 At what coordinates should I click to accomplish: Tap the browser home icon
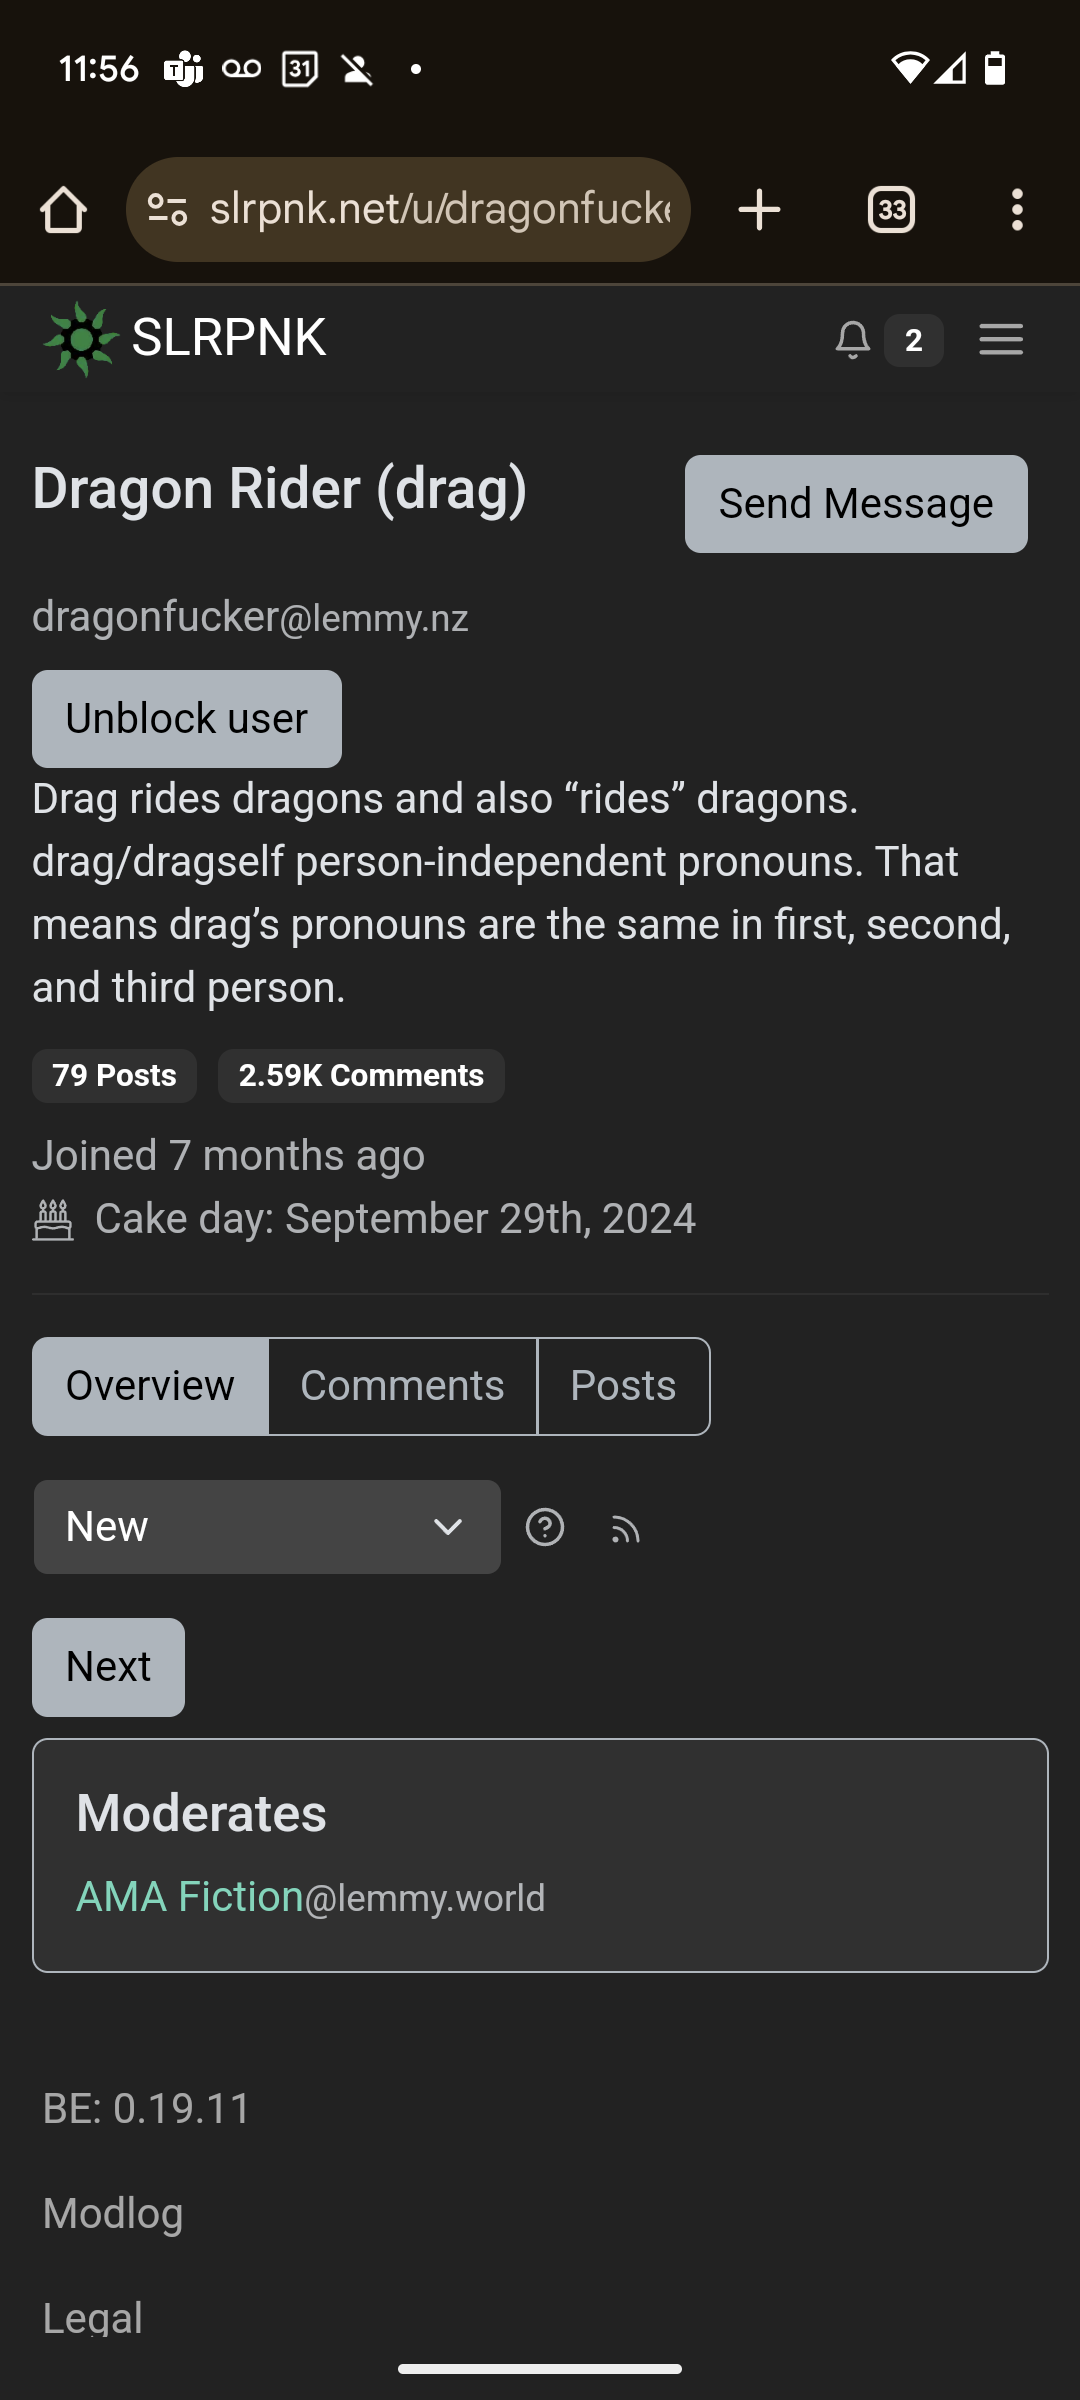63,210
